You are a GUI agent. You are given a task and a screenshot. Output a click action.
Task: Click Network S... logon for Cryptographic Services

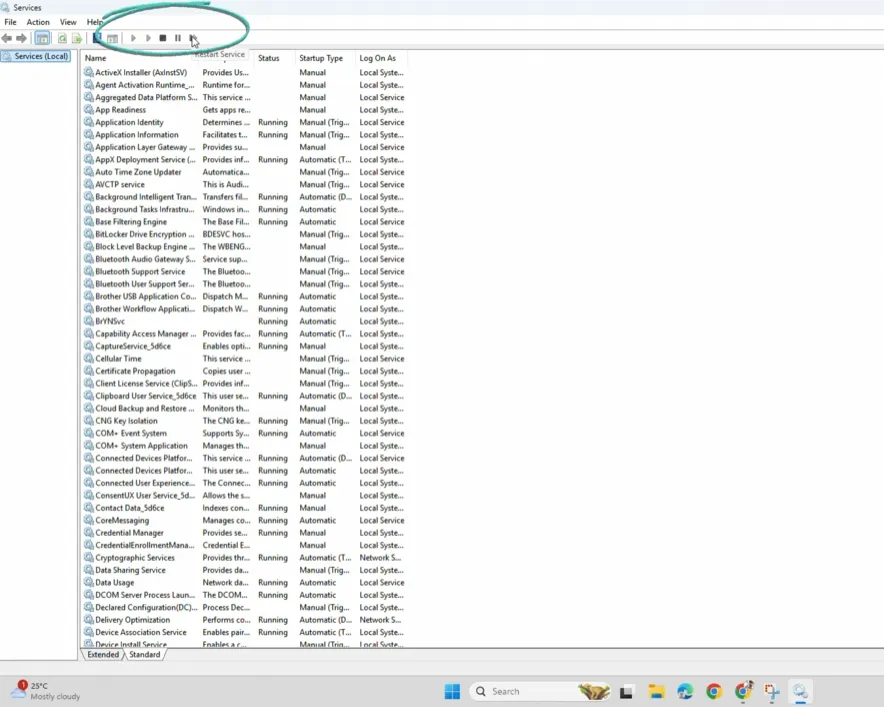(x=380, y=558)
